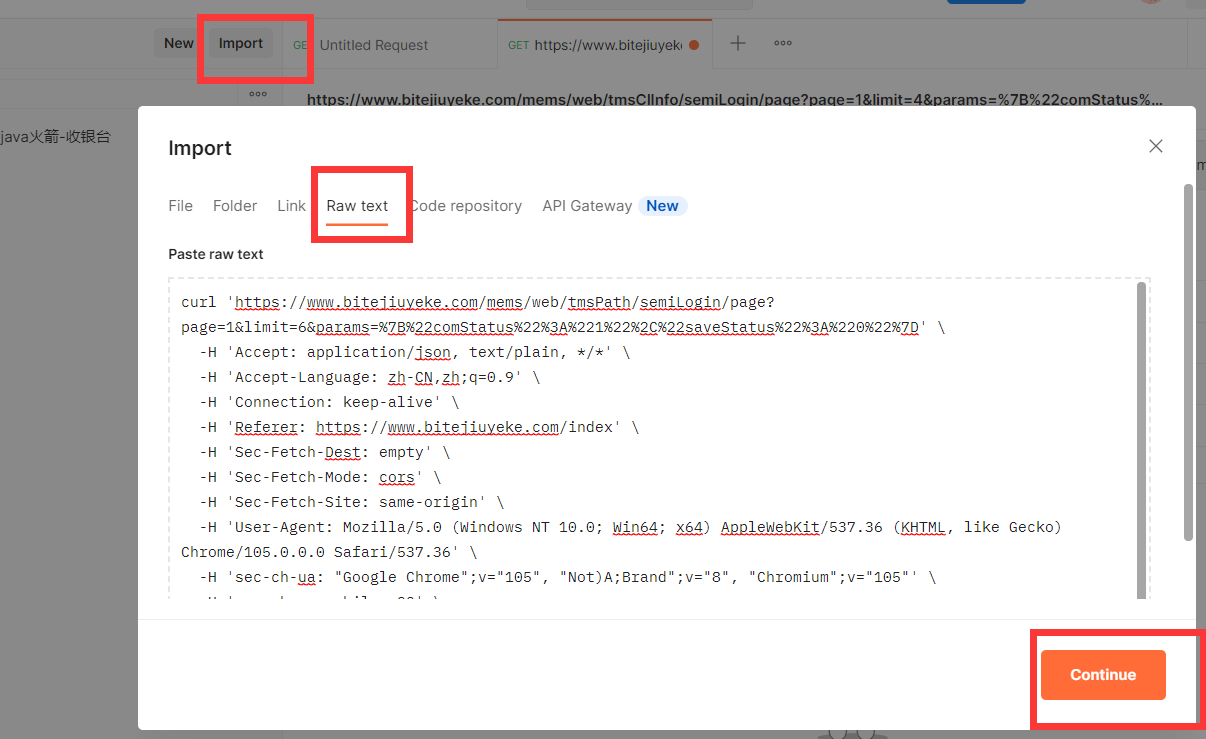The width and height of the screenshot is (1206, 739).
Task: Click the Import dialog title
Action: click(200, 148)
